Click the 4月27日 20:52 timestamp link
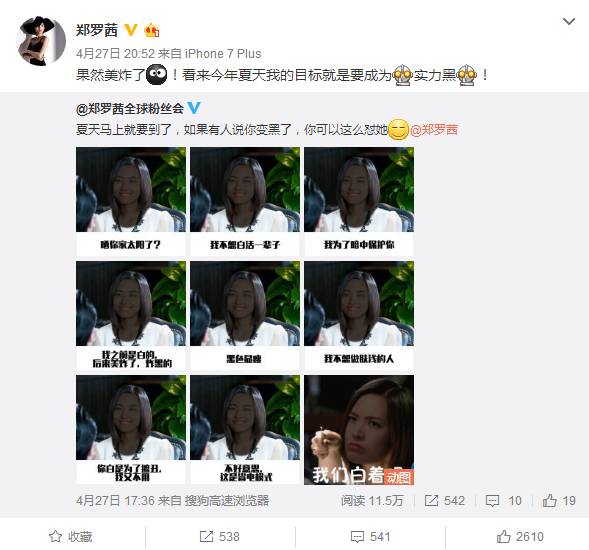 [115, 54]
